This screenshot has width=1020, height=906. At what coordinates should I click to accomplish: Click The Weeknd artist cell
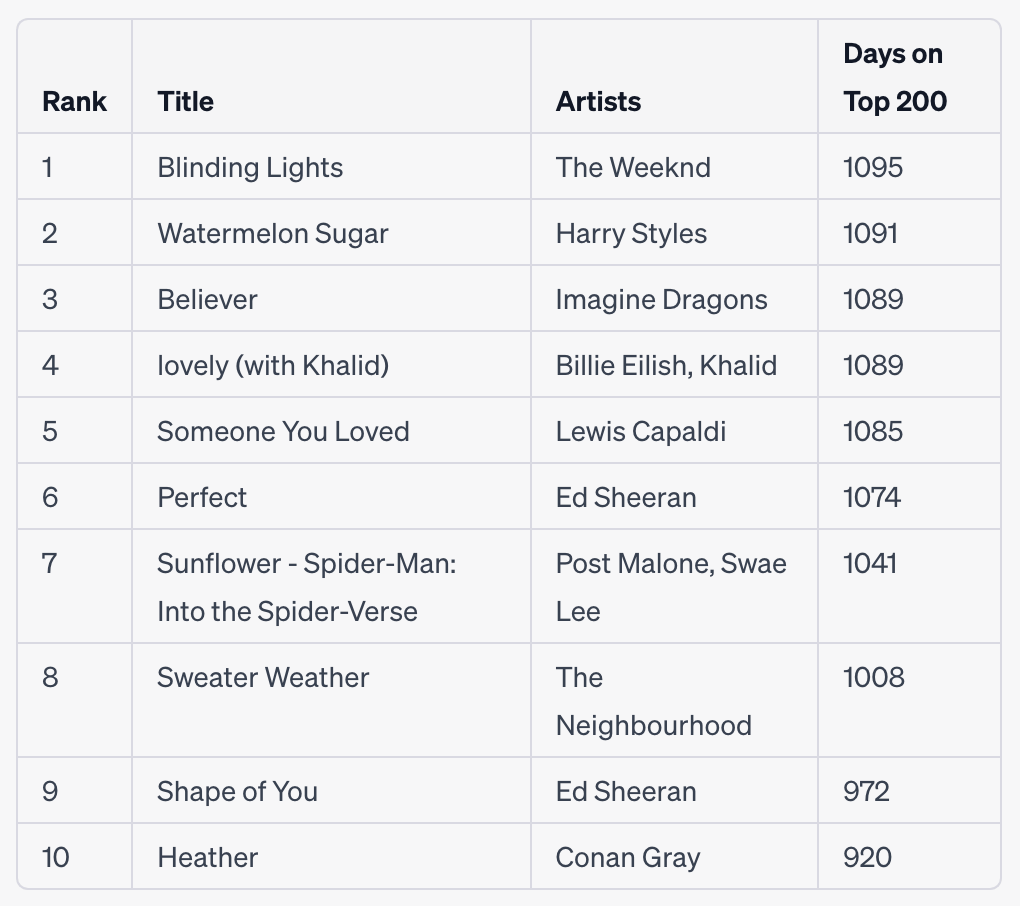[x=633, y=167]
